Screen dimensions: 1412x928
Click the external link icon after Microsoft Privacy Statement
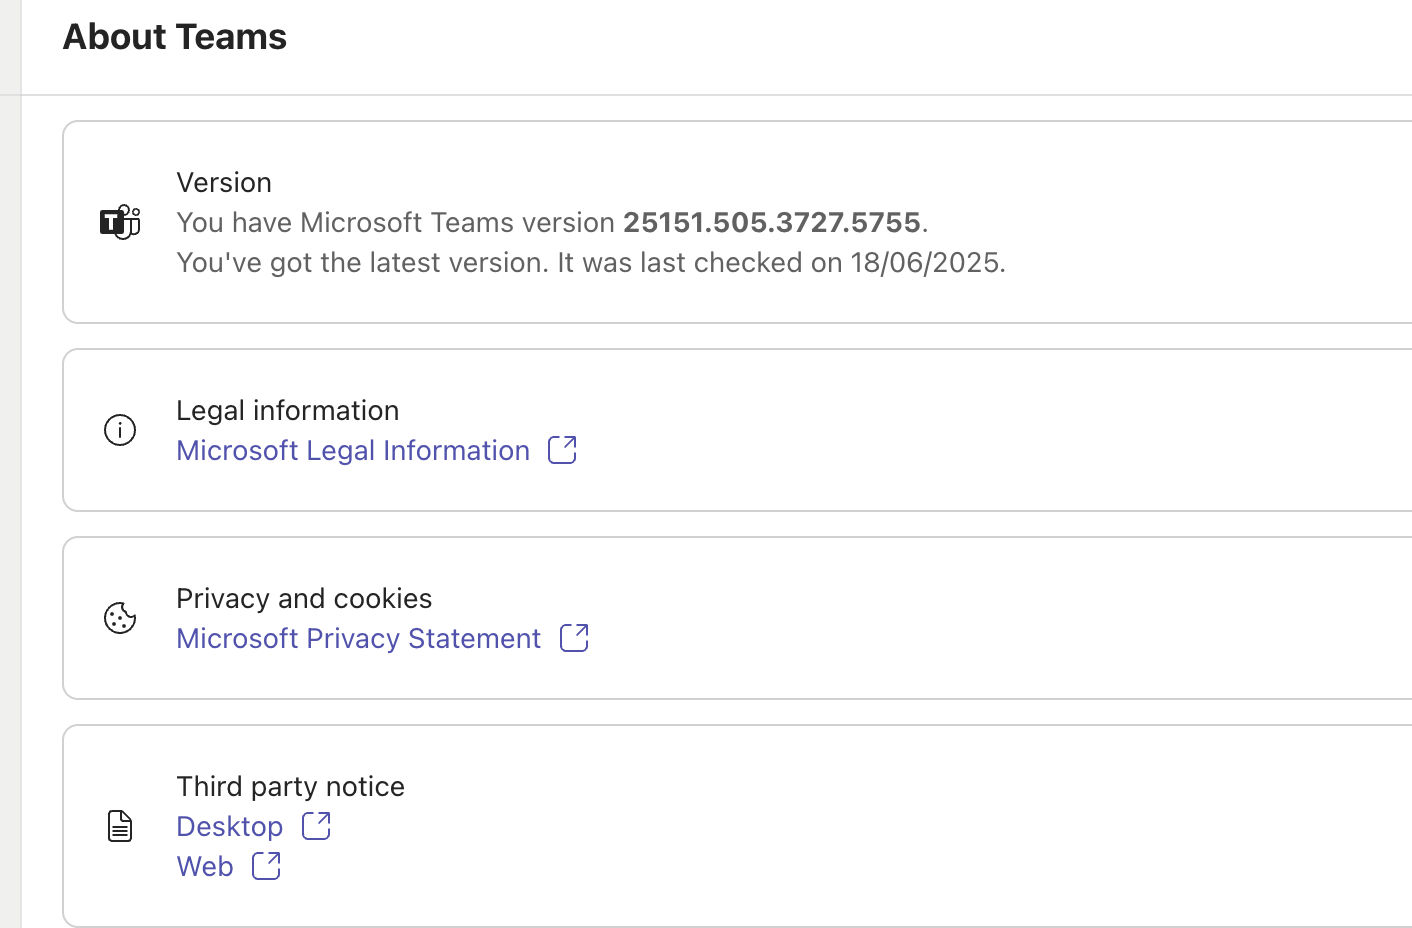574,638
